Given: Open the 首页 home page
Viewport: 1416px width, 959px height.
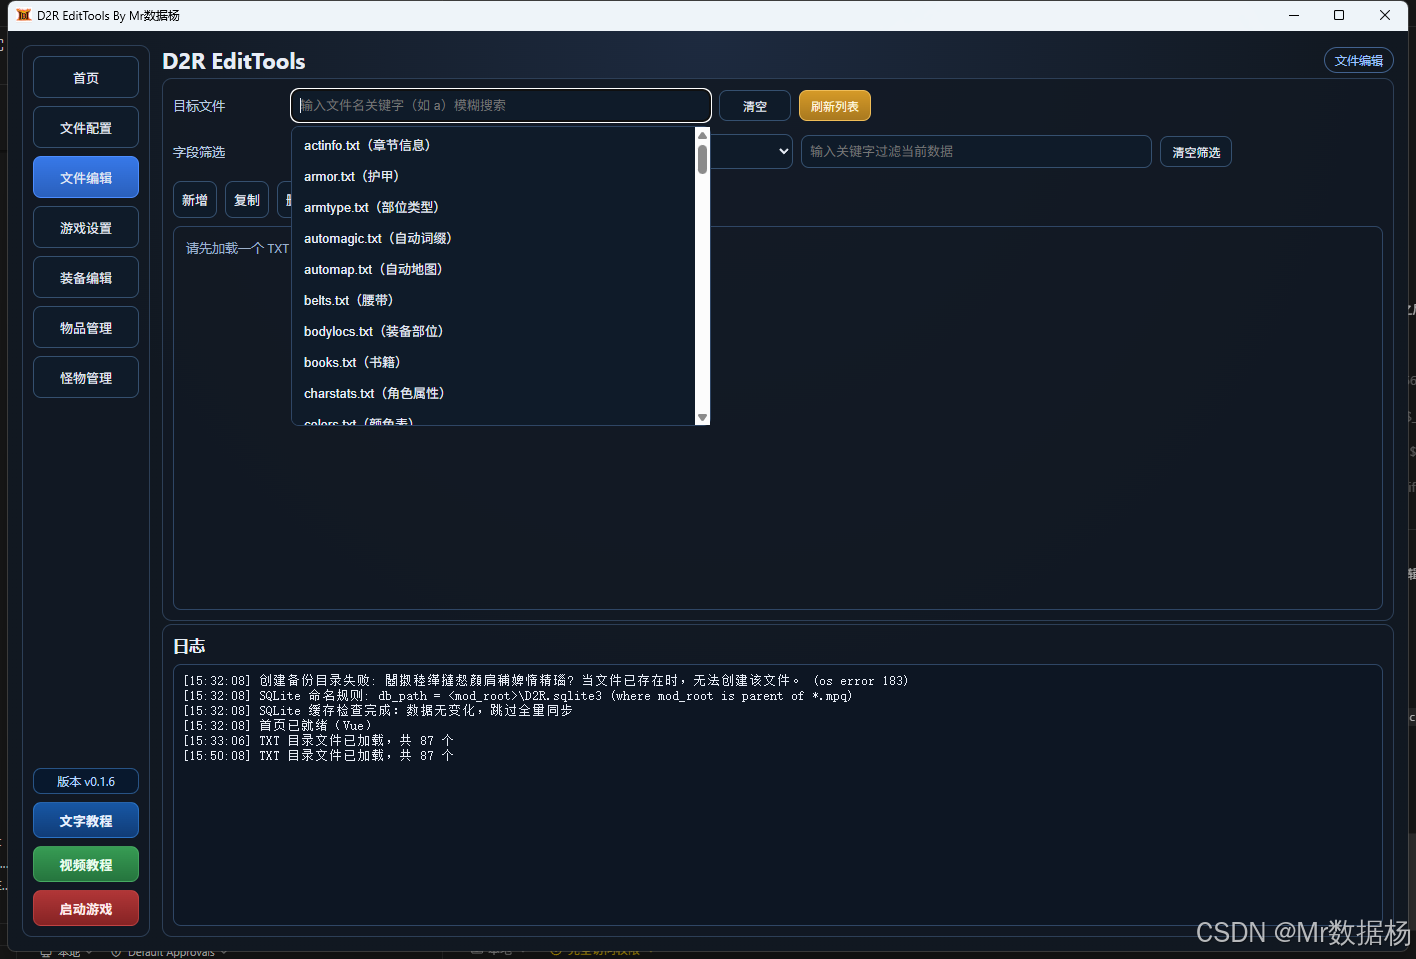Looking at the screenshot, I should point(86,78).
